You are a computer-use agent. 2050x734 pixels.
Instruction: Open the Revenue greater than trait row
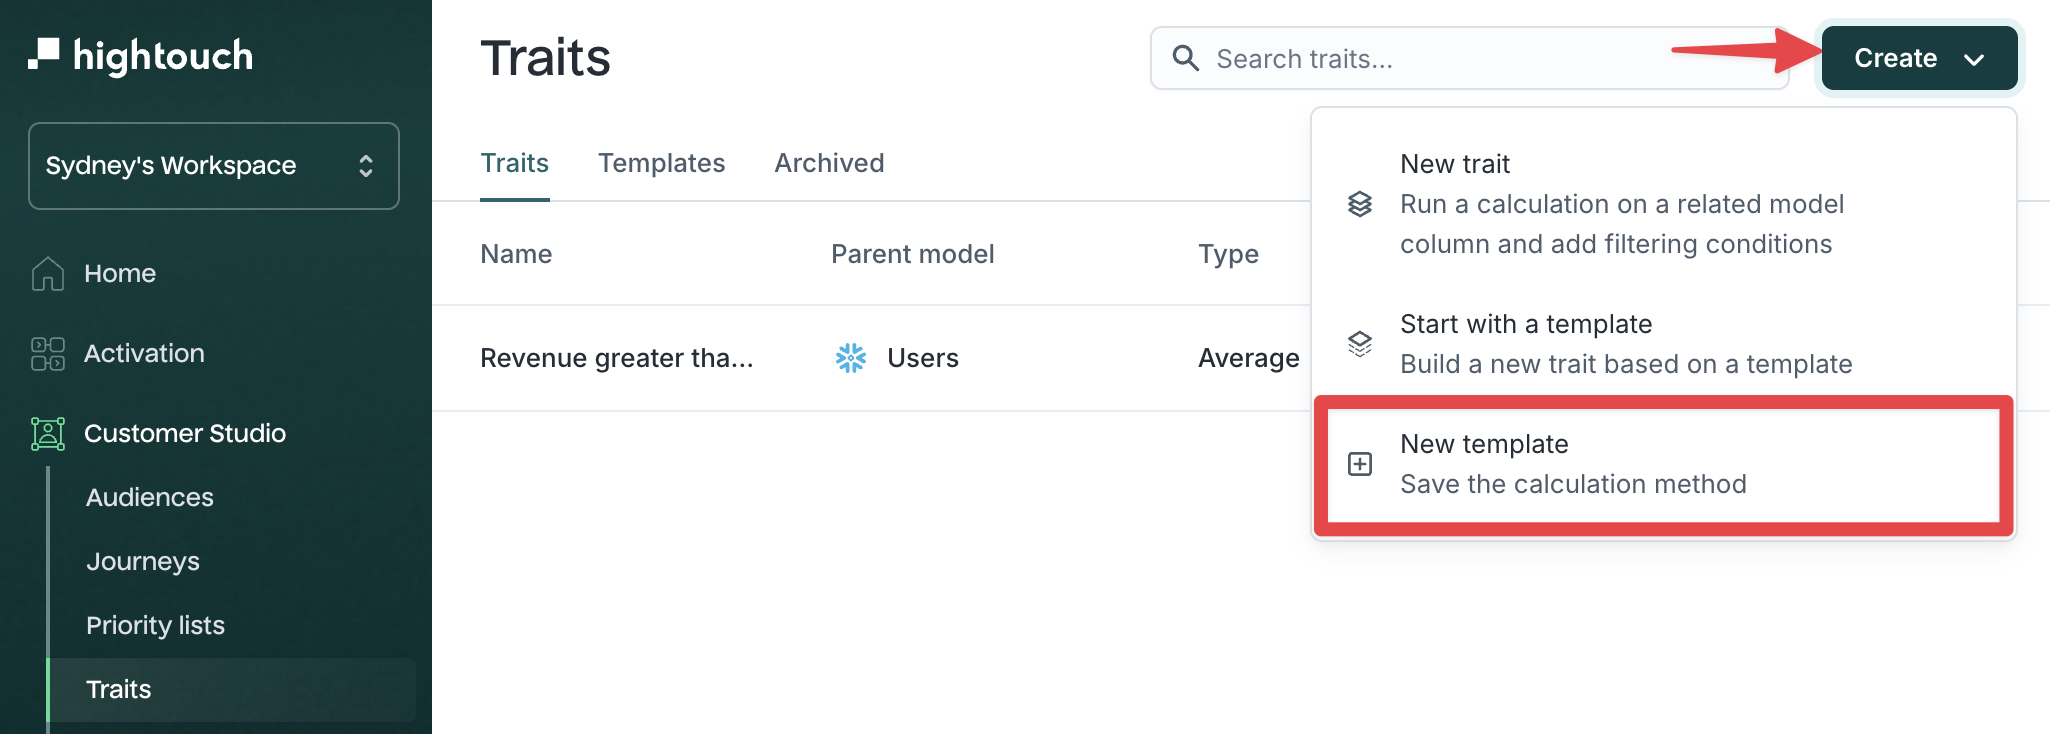[617, 358]
